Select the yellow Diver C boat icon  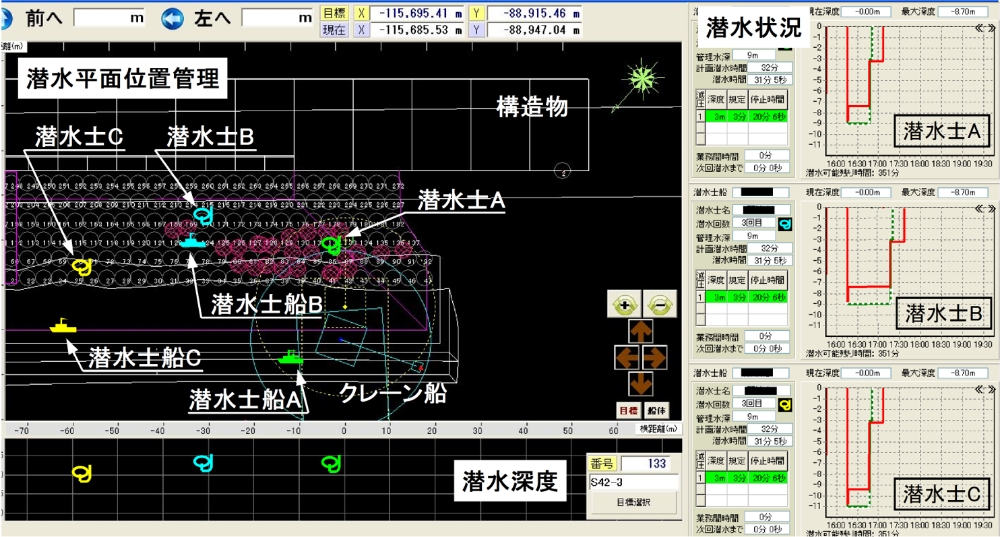coord(62,326)
